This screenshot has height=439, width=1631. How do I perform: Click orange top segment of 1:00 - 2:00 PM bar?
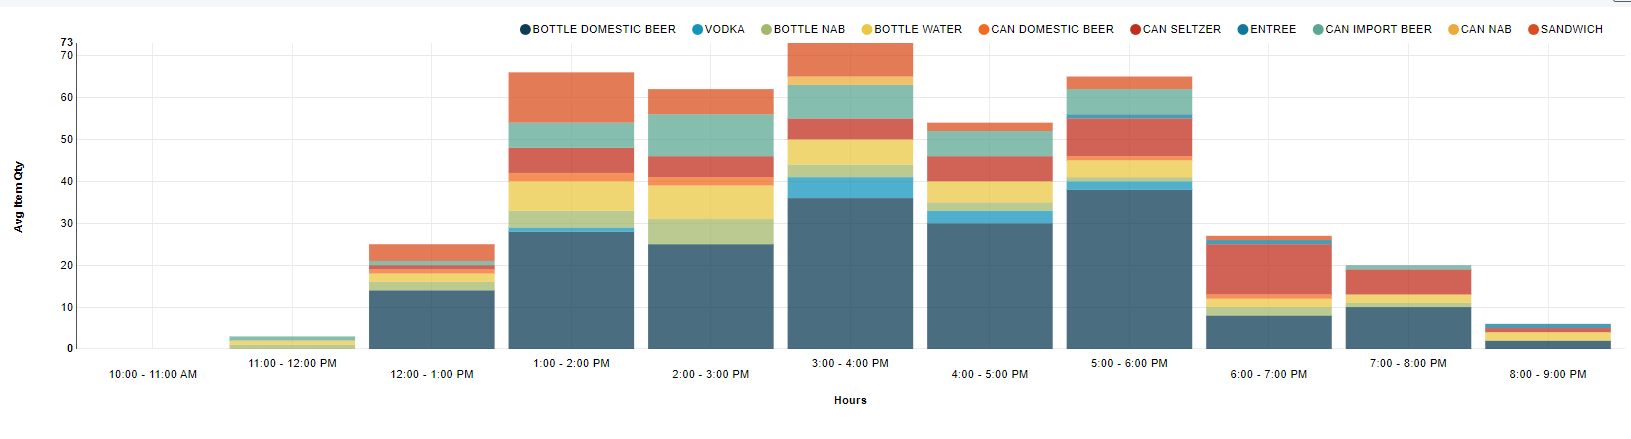pyautogui.click(x=571, y=97)
